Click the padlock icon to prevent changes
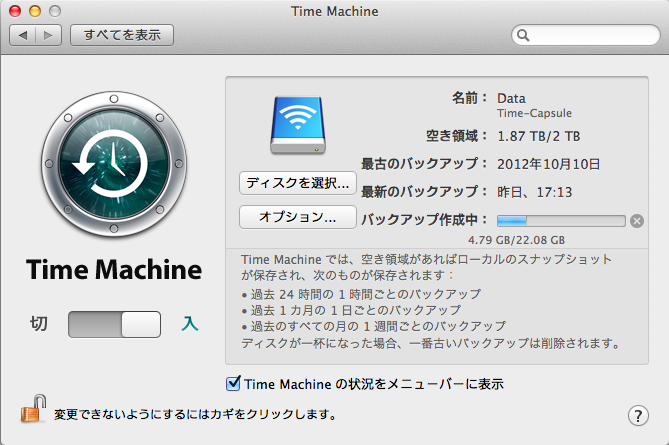 point(33,409)
